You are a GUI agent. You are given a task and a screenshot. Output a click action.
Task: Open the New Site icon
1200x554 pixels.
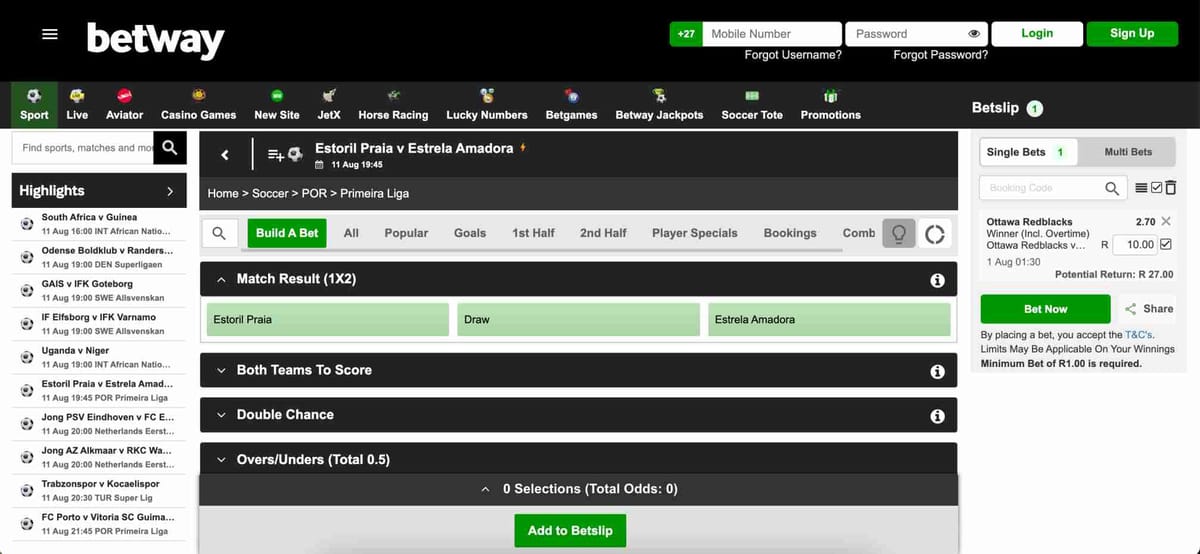point(277,96)
